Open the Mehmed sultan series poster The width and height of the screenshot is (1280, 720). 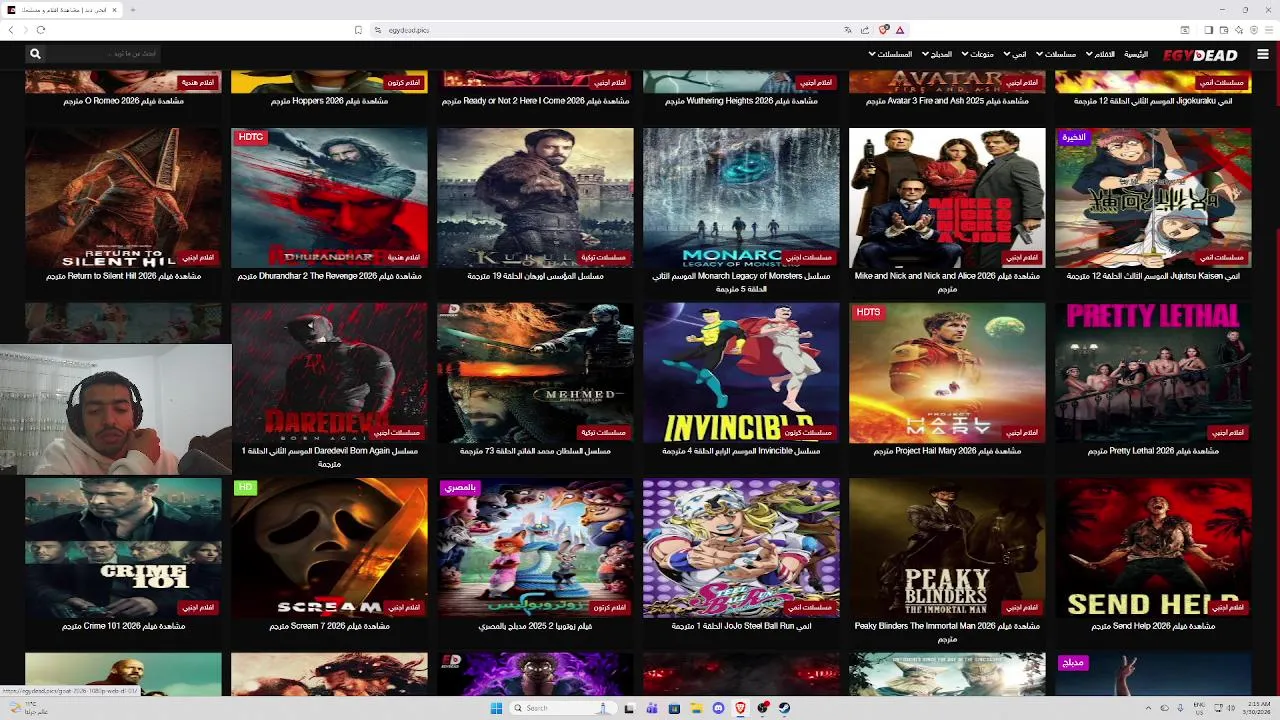coord(535,373)
